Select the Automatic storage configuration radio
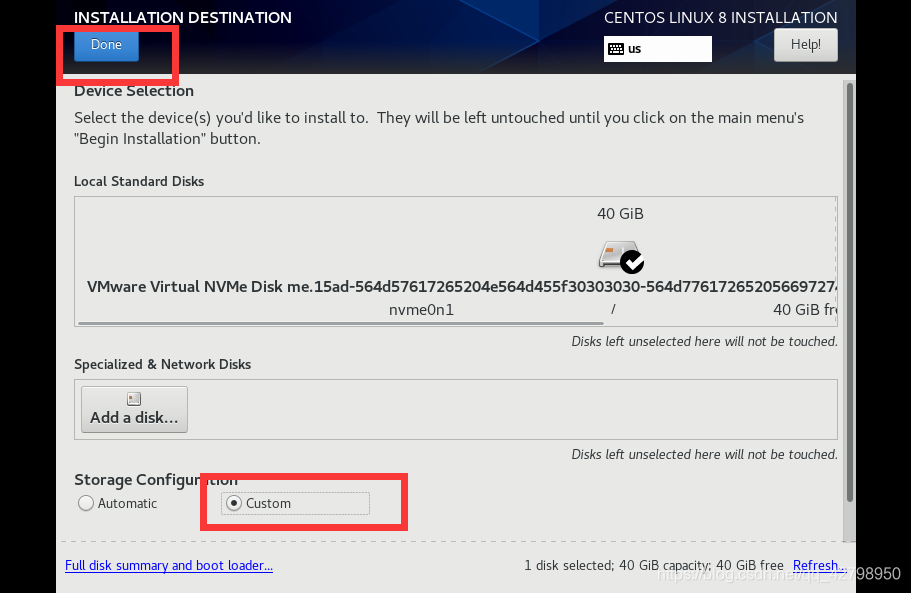911x593 pixels. point(86,503)
